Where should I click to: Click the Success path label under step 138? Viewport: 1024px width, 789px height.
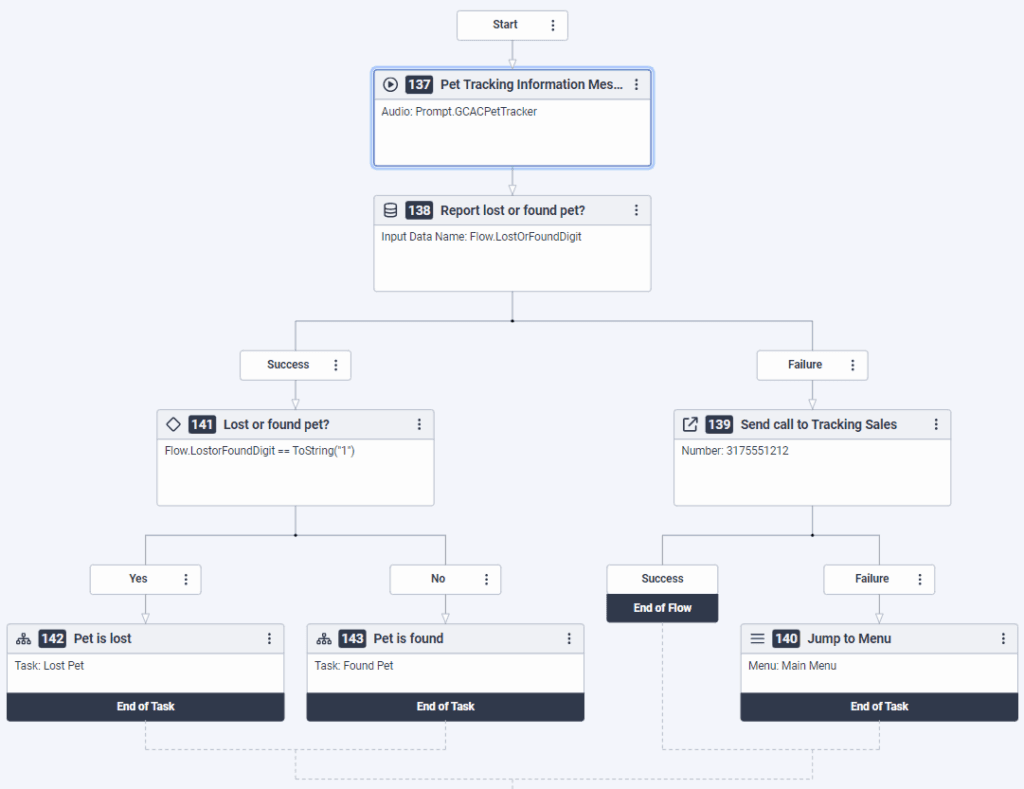(x=288, y=365)
